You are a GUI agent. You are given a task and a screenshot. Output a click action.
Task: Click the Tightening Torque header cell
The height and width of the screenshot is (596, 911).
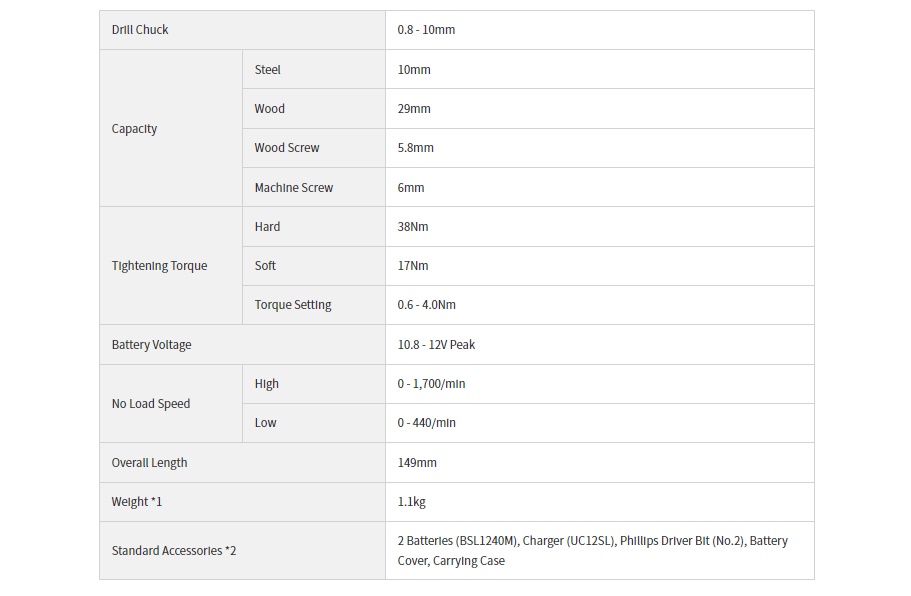click(x=171, y=265)
